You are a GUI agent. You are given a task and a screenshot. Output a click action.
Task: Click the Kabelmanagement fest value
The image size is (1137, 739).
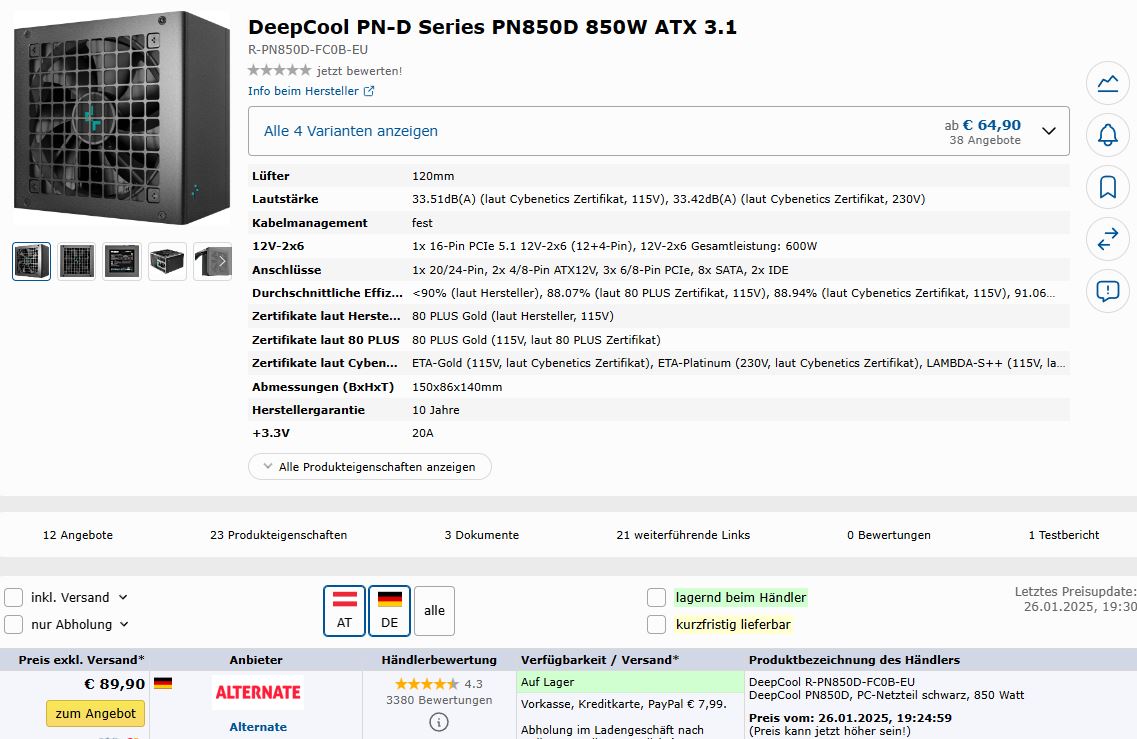pos(422,223)
